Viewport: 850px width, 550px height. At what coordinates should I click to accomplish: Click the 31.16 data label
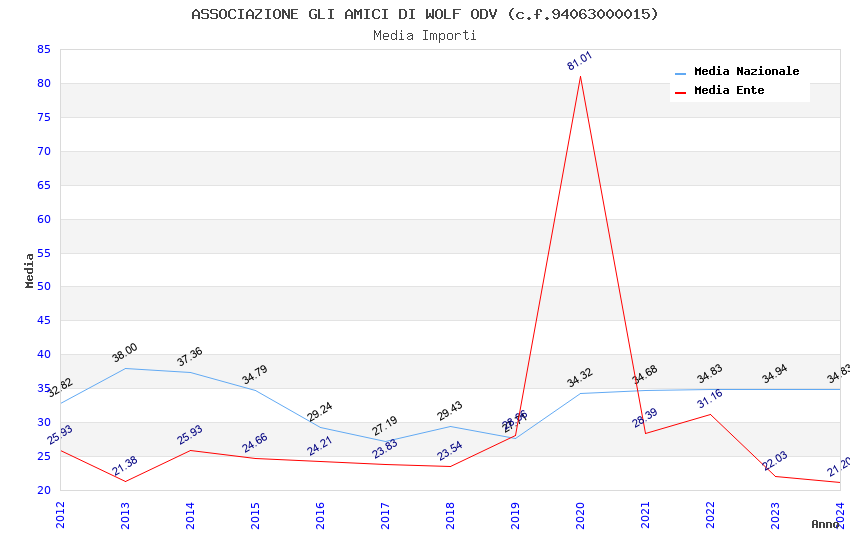point(710,399)
